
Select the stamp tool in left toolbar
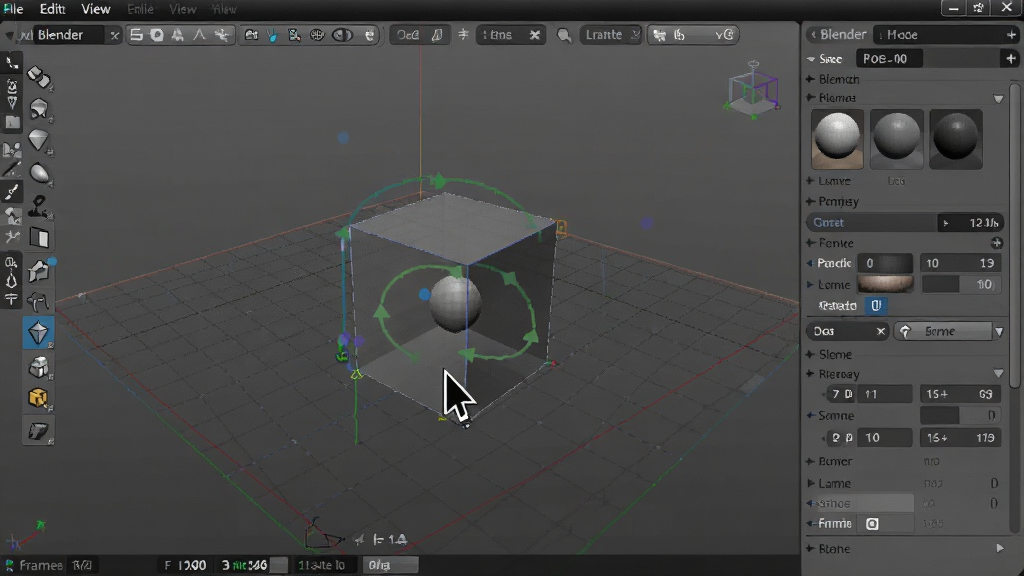[x=39, y=206]
